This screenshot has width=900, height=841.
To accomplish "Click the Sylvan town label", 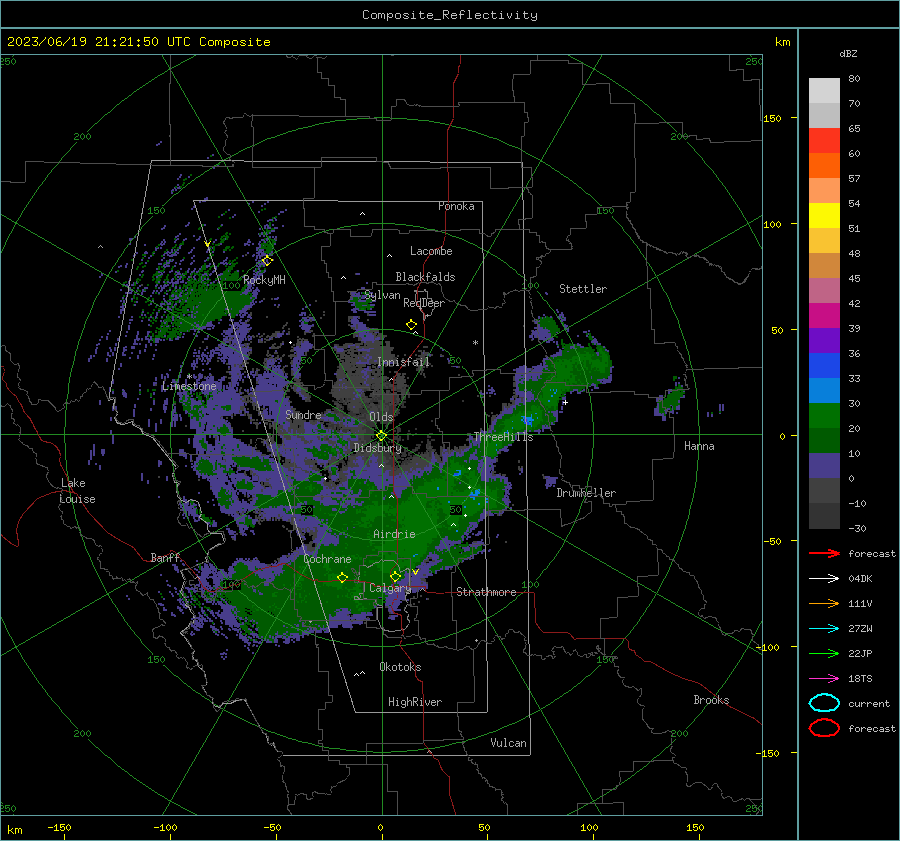I will pos(382,295).
